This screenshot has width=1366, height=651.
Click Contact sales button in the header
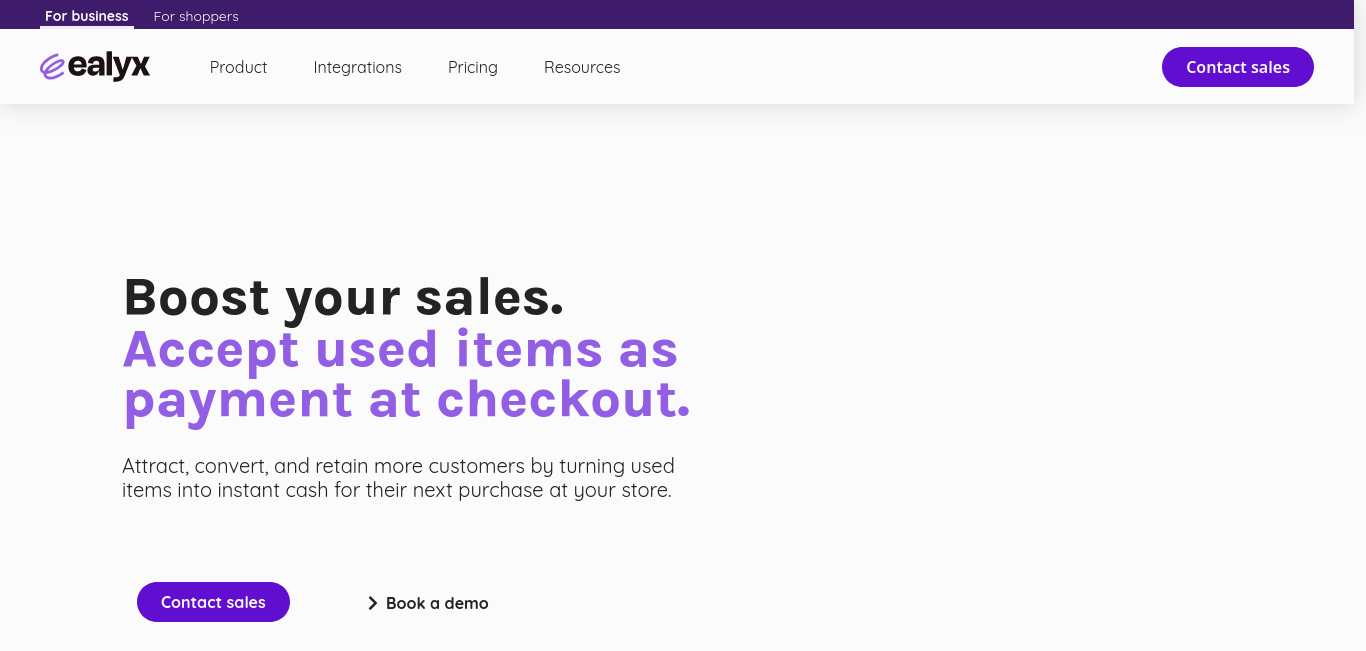(x=1238, y=67)
